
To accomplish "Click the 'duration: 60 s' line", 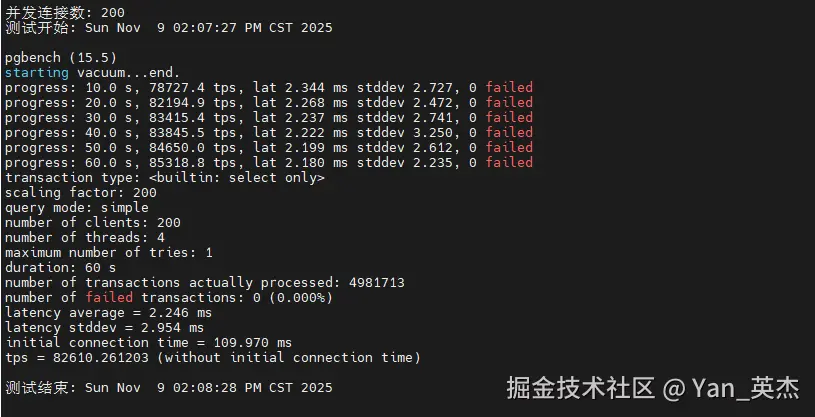I will (x=60, y=267).
